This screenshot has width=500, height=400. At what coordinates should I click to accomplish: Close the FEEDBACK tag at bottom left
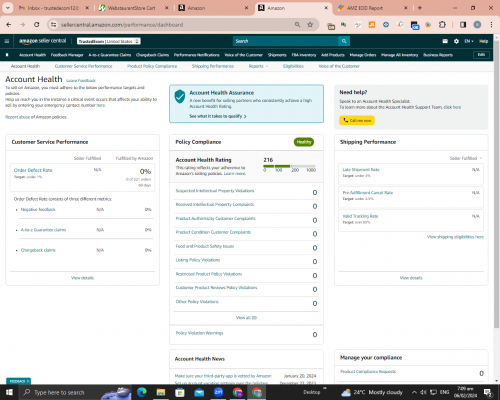tap(28, 381)
